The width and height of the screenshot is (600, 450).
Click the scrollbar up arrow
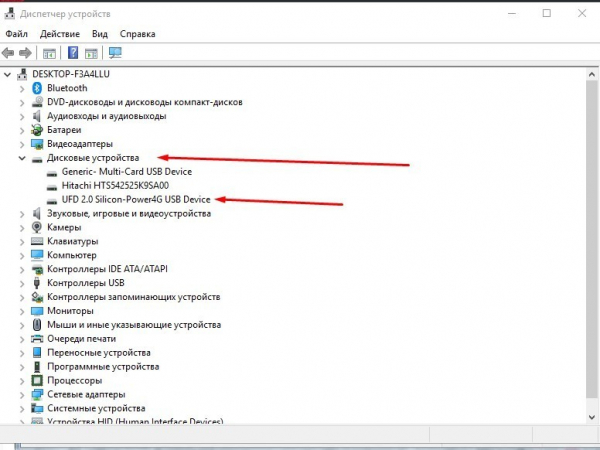tap(592, 74)
